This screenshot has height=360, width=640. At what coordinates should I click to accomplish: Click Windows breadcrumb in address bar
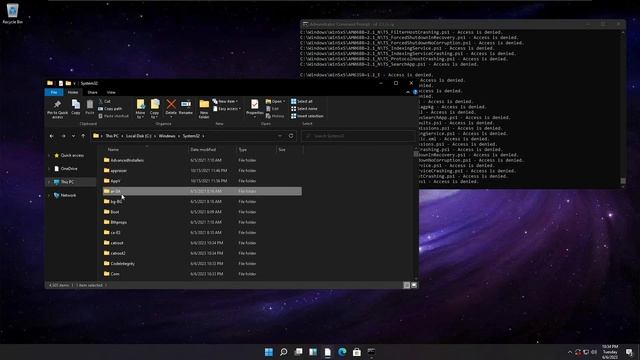coord(167,136)
